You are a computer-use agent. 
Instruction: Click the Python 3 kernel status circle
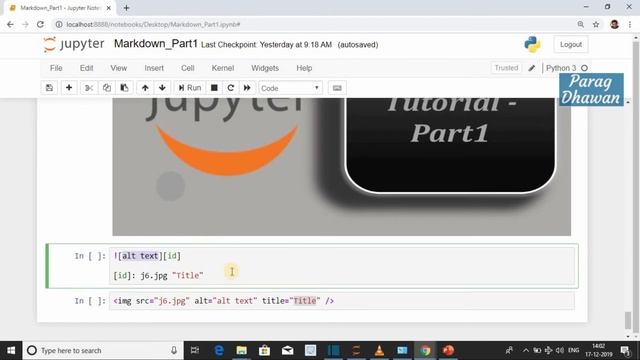[x=584, y=68]
